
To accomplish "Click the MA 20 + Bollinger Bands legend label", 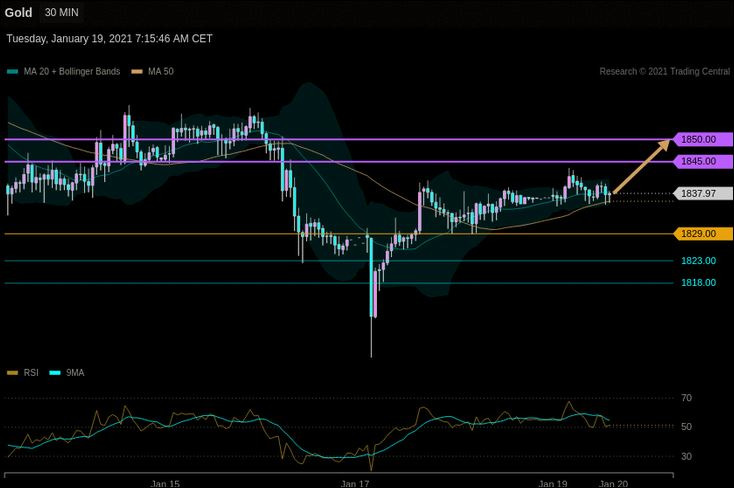I will [x=72, y=71].
